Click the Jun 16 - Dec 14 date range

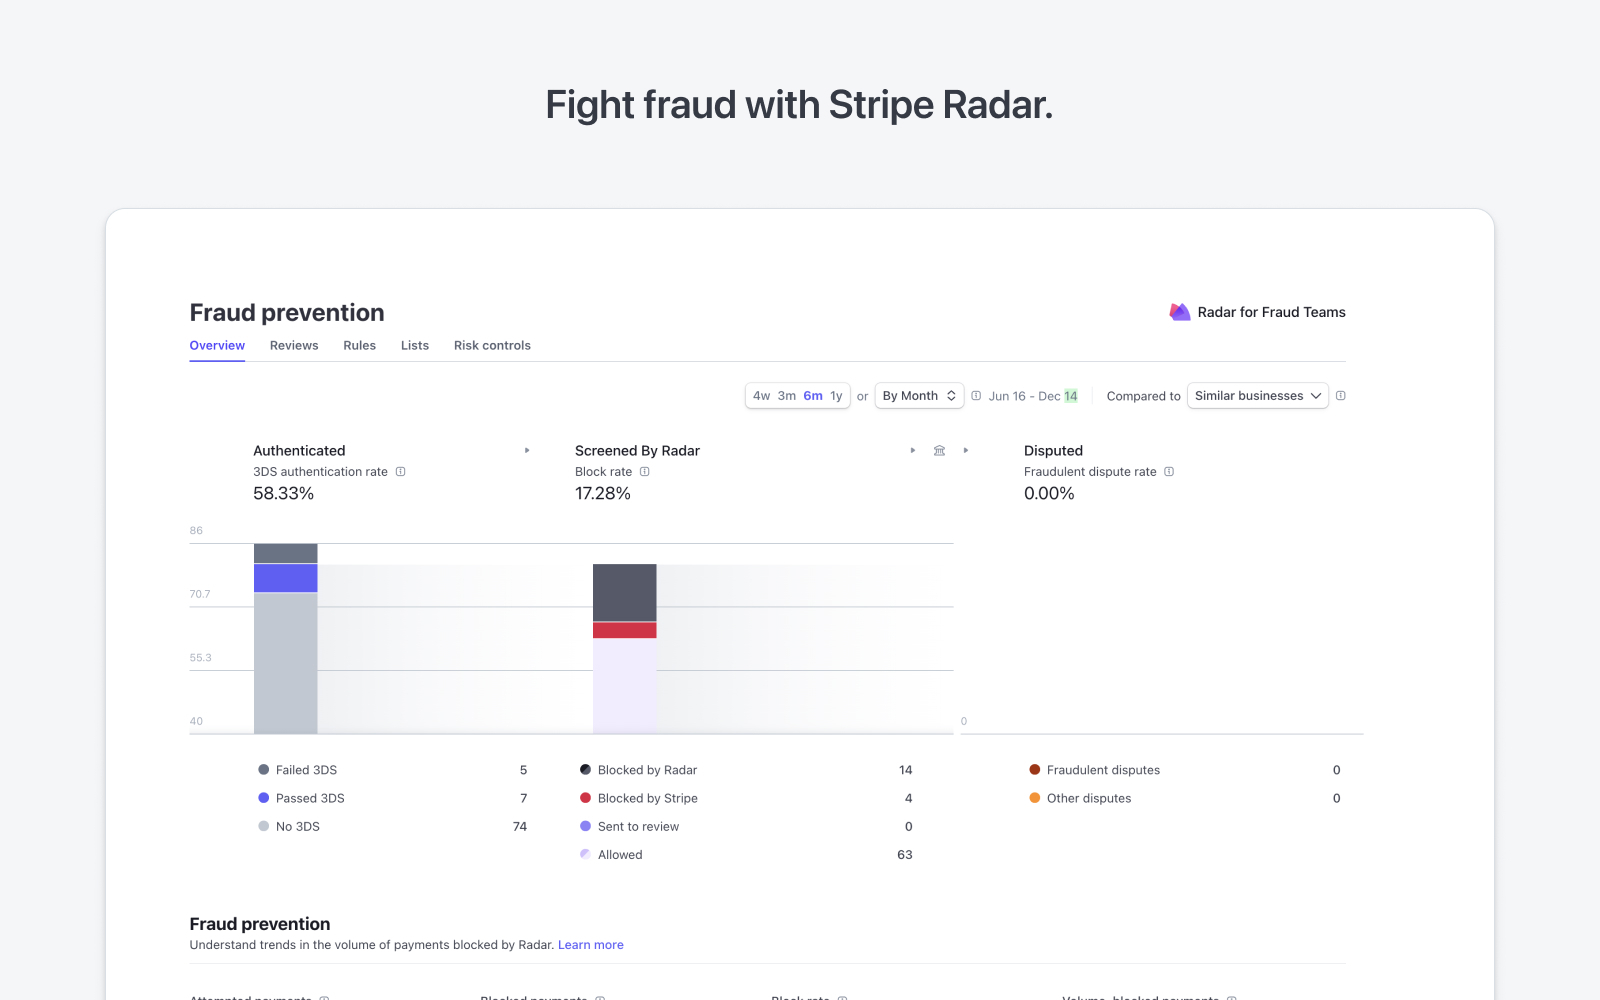tap(1030, 395)
